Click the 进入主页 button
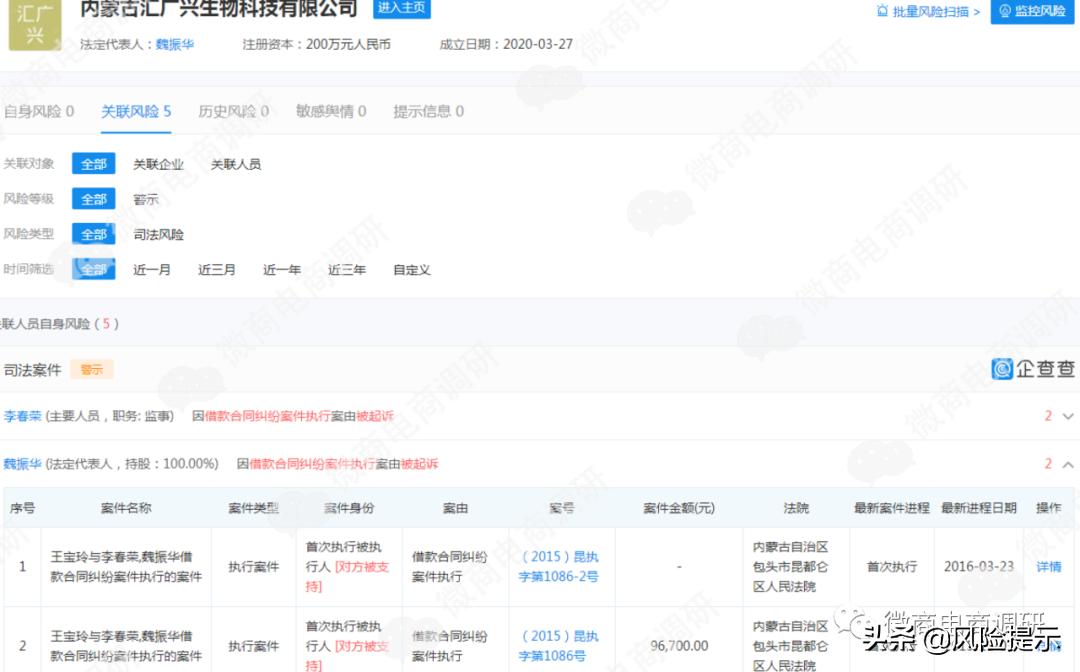Viewport: 1080px width, 672px height. coord(401,7)
